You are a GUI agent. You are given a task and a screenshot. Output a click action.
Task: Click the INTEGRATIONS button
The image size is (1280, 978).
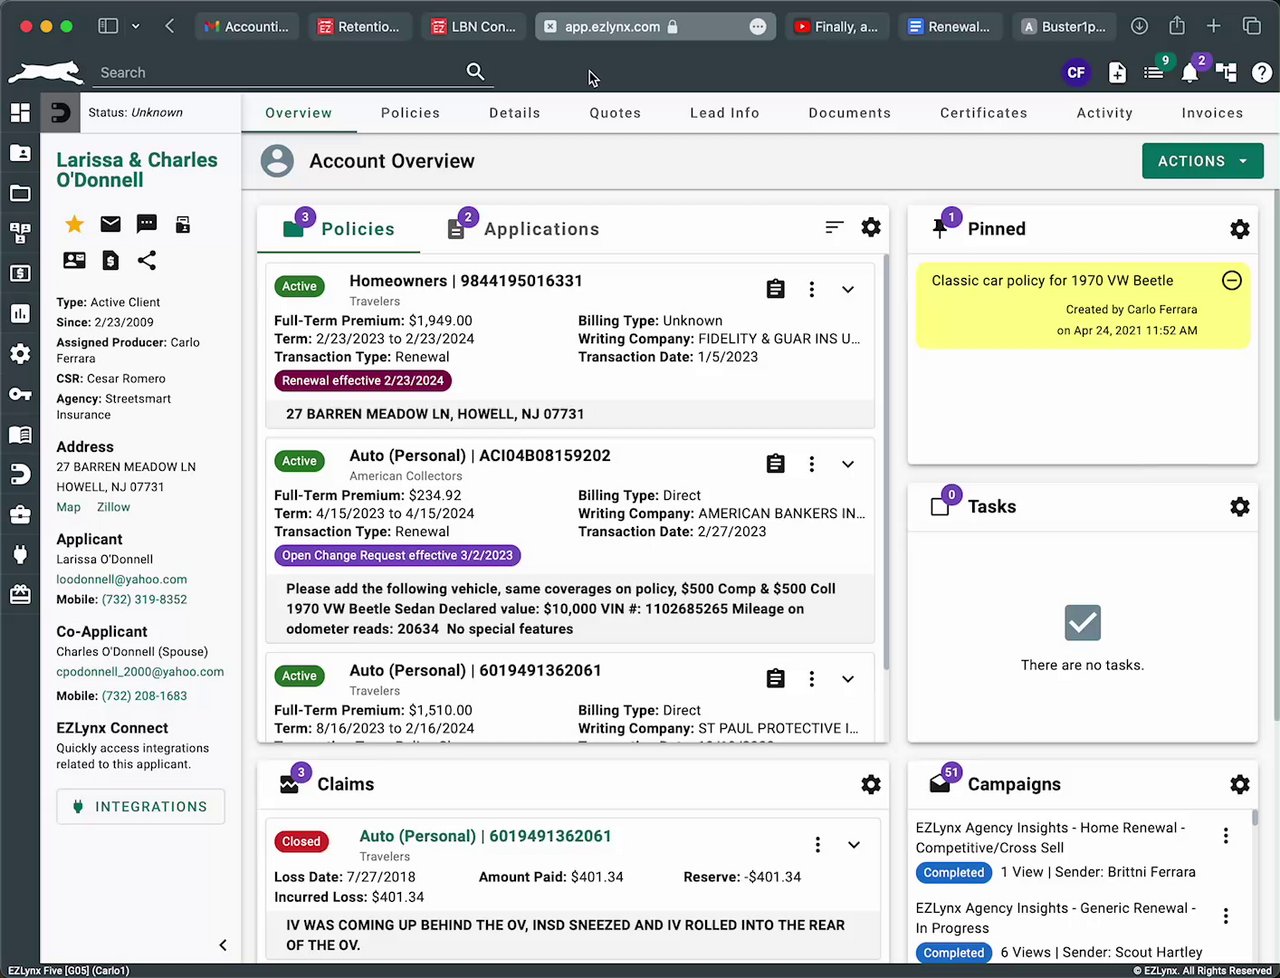(x=141, y=807)
